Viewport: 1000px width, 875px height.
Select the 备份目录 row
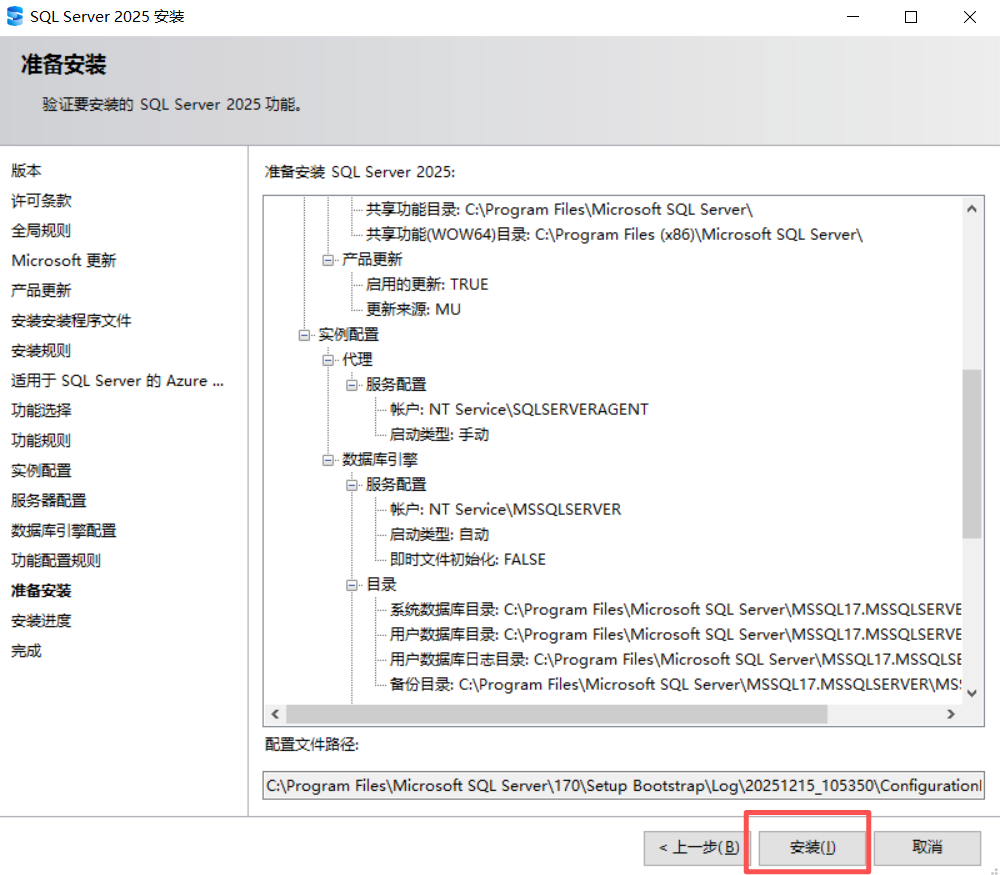pos(675,684)
